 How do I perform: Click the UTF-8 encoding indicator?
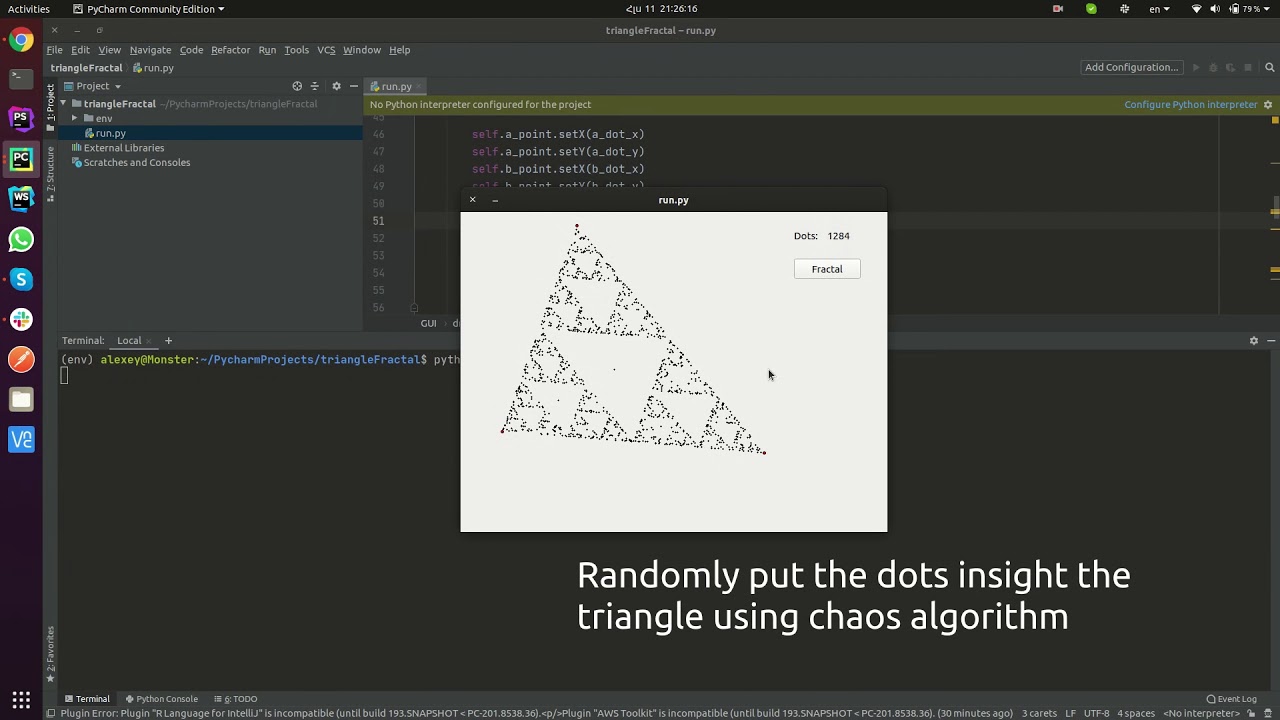pos(1096,713)
